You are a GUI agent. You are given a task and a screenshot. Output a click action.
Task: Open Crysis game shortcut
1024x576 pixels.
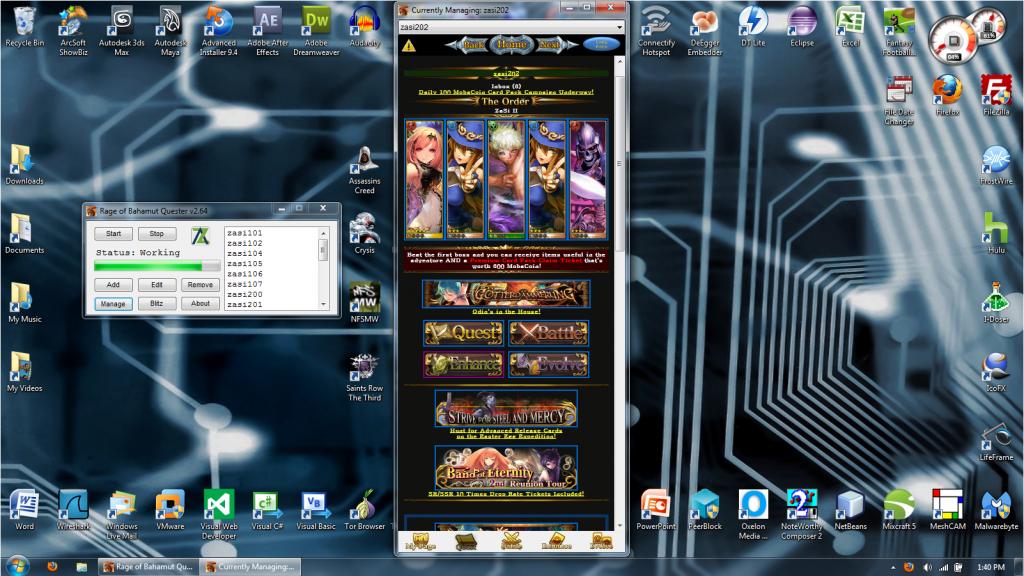[x=364, y=234]
